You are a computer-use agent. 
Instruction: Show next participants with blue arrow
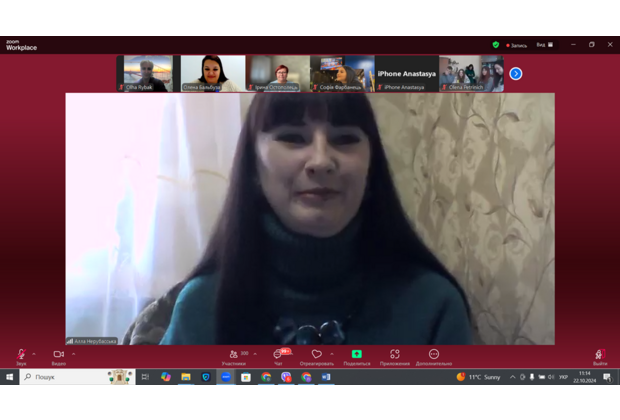516,74
